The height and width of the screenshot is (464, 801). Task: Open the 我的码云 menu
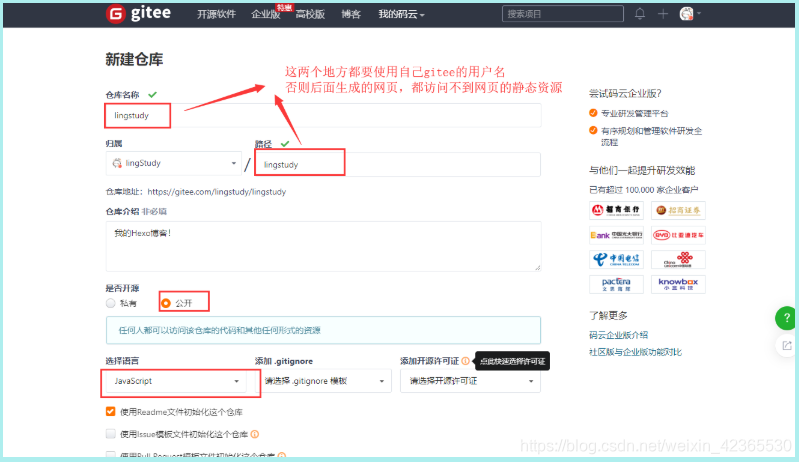(x=401, y=14)
